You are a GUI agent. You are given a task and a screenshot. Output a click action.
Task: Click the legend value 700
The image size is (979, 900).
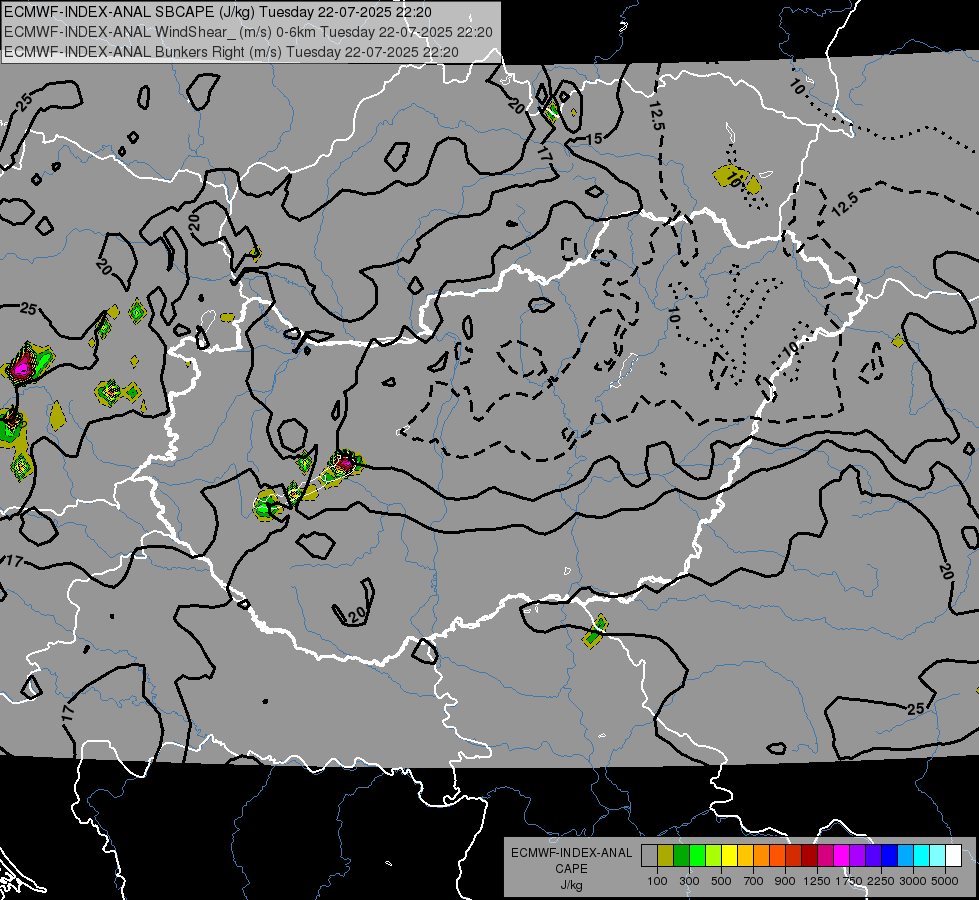pyautogui.click(x=754, y=881)
